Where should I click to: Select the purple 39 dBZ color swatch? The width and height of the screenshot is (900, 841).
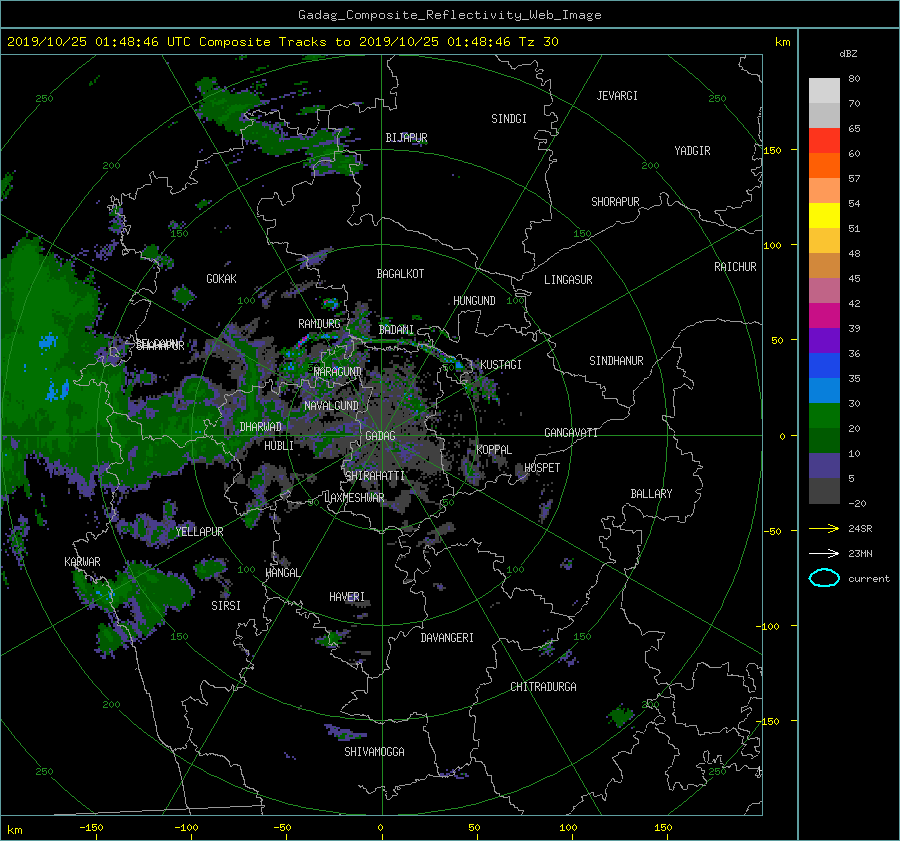click(x=824, y=340)
